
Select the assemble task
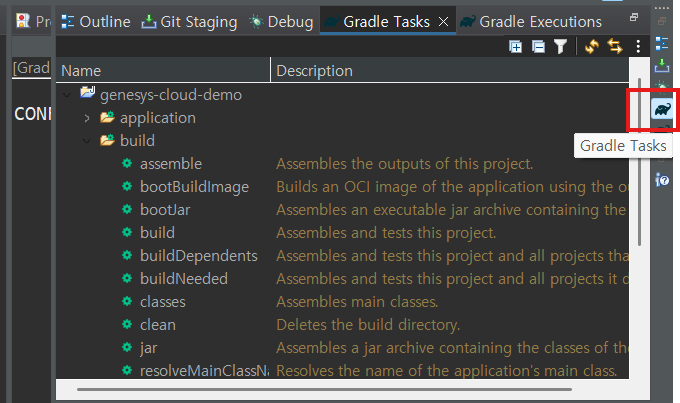point(171,164)
